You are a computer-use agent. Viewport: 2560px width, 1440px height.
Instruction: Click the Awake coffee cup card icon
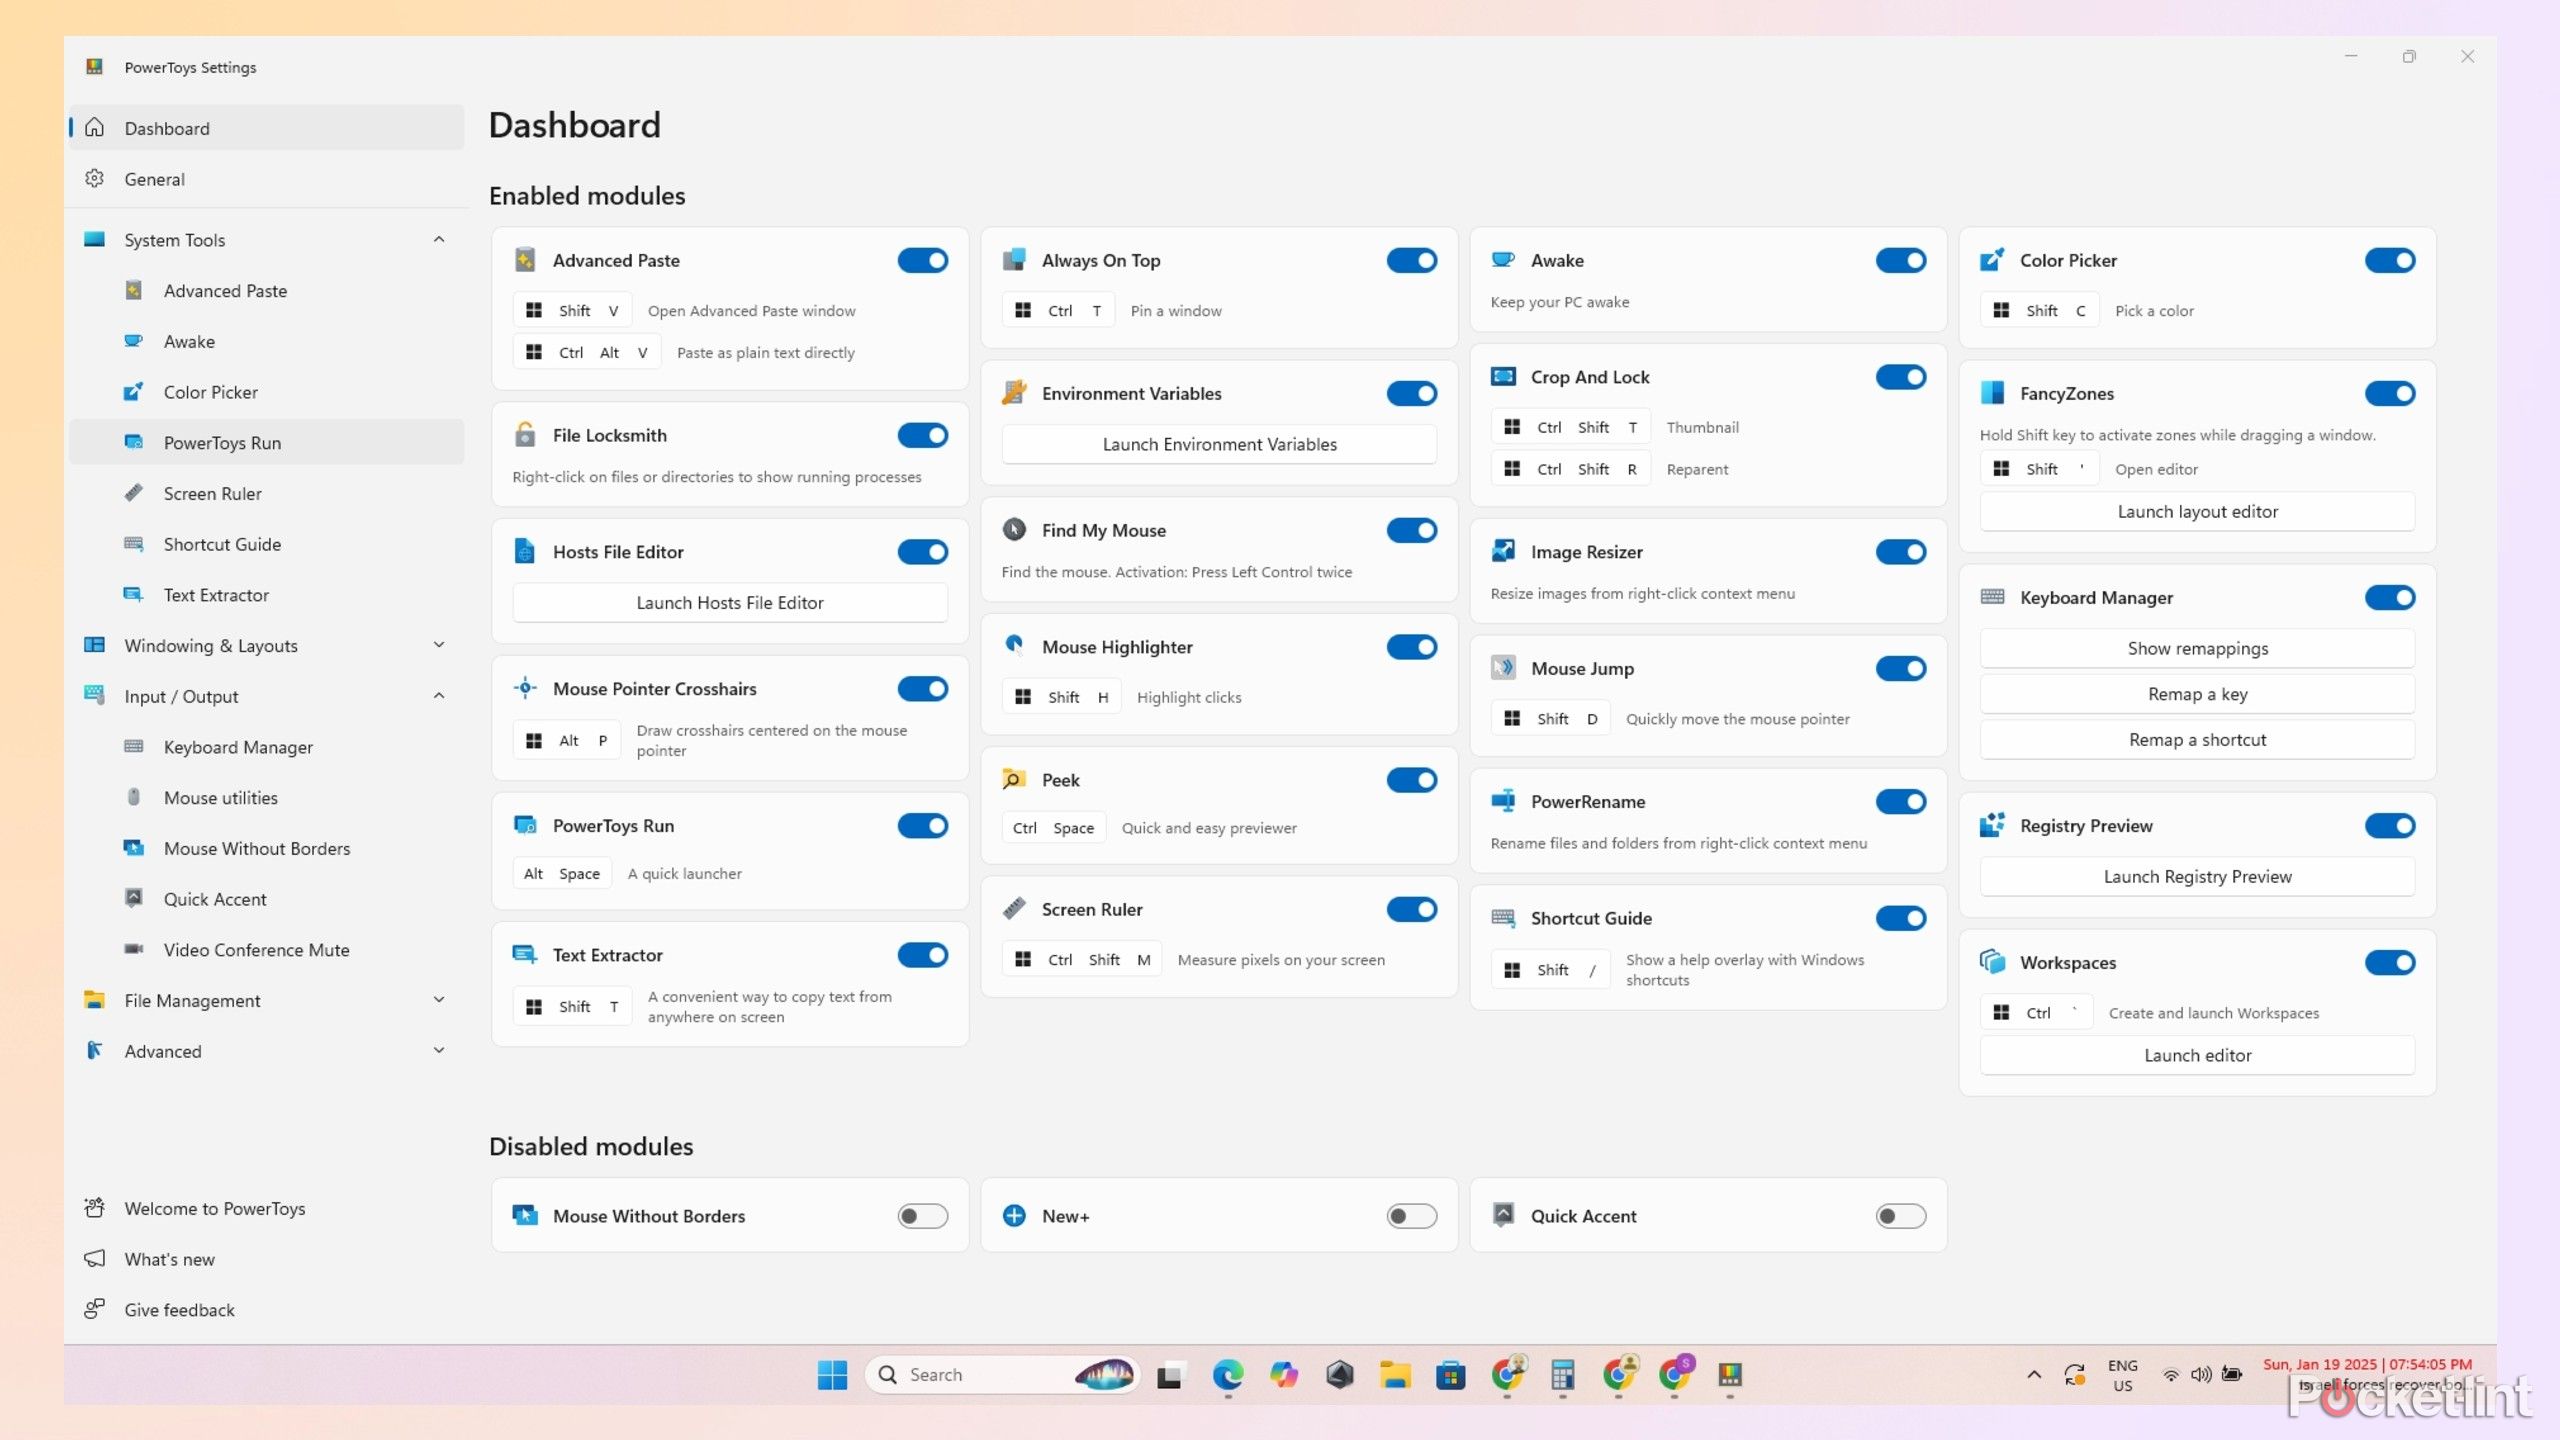click(1503, 260)
